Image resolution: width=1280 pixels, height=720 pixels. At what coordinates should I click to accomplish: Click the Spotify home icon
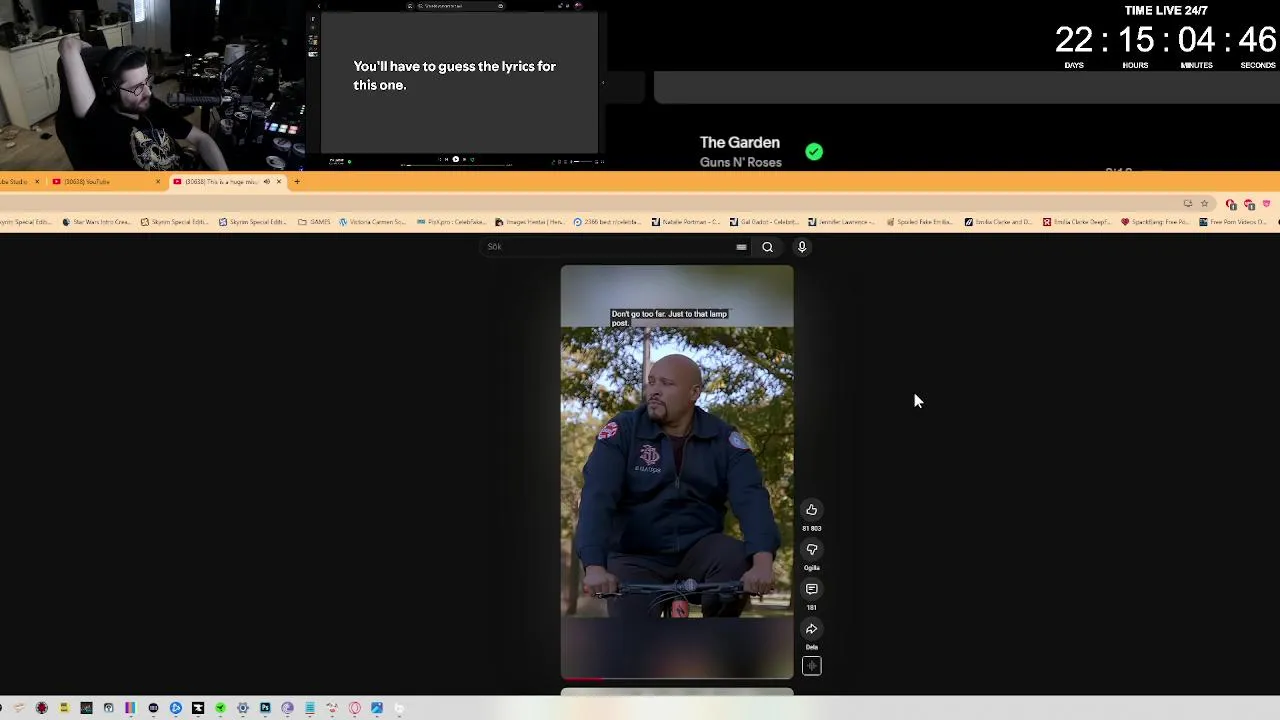pyautogui.click(x=410, y=6)
